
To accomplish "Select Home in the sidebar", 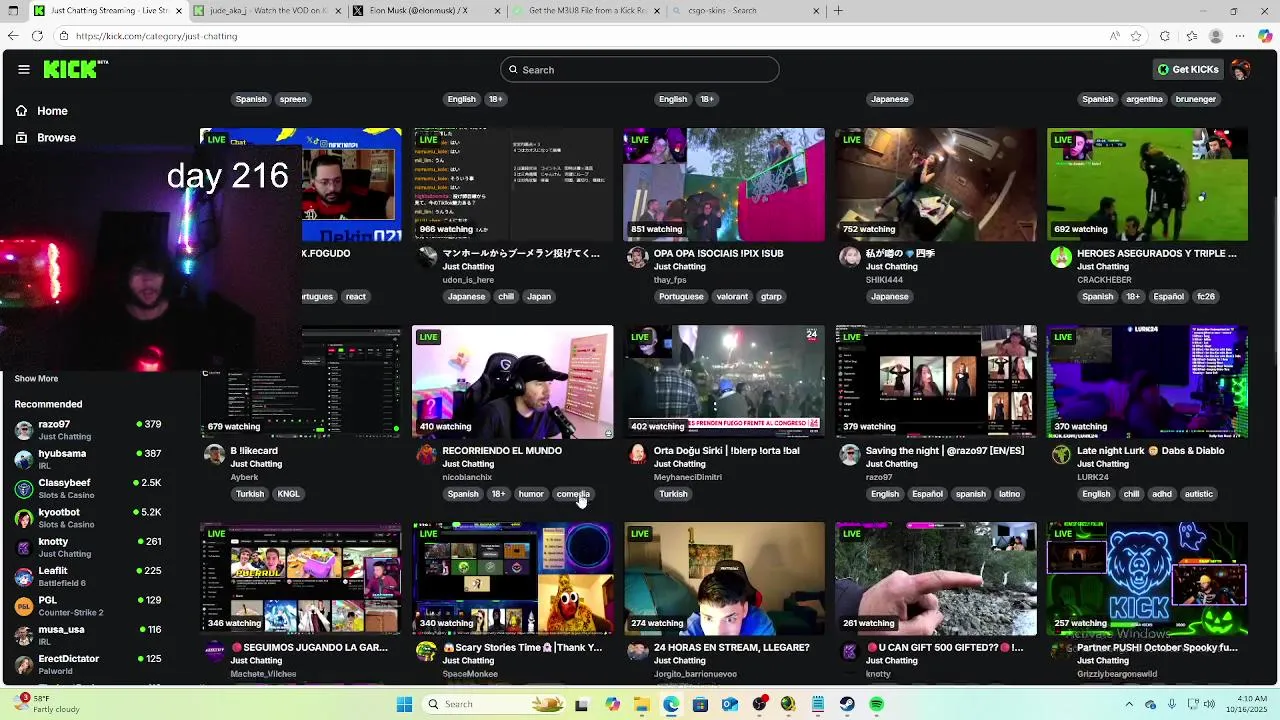I will [52, 111].
